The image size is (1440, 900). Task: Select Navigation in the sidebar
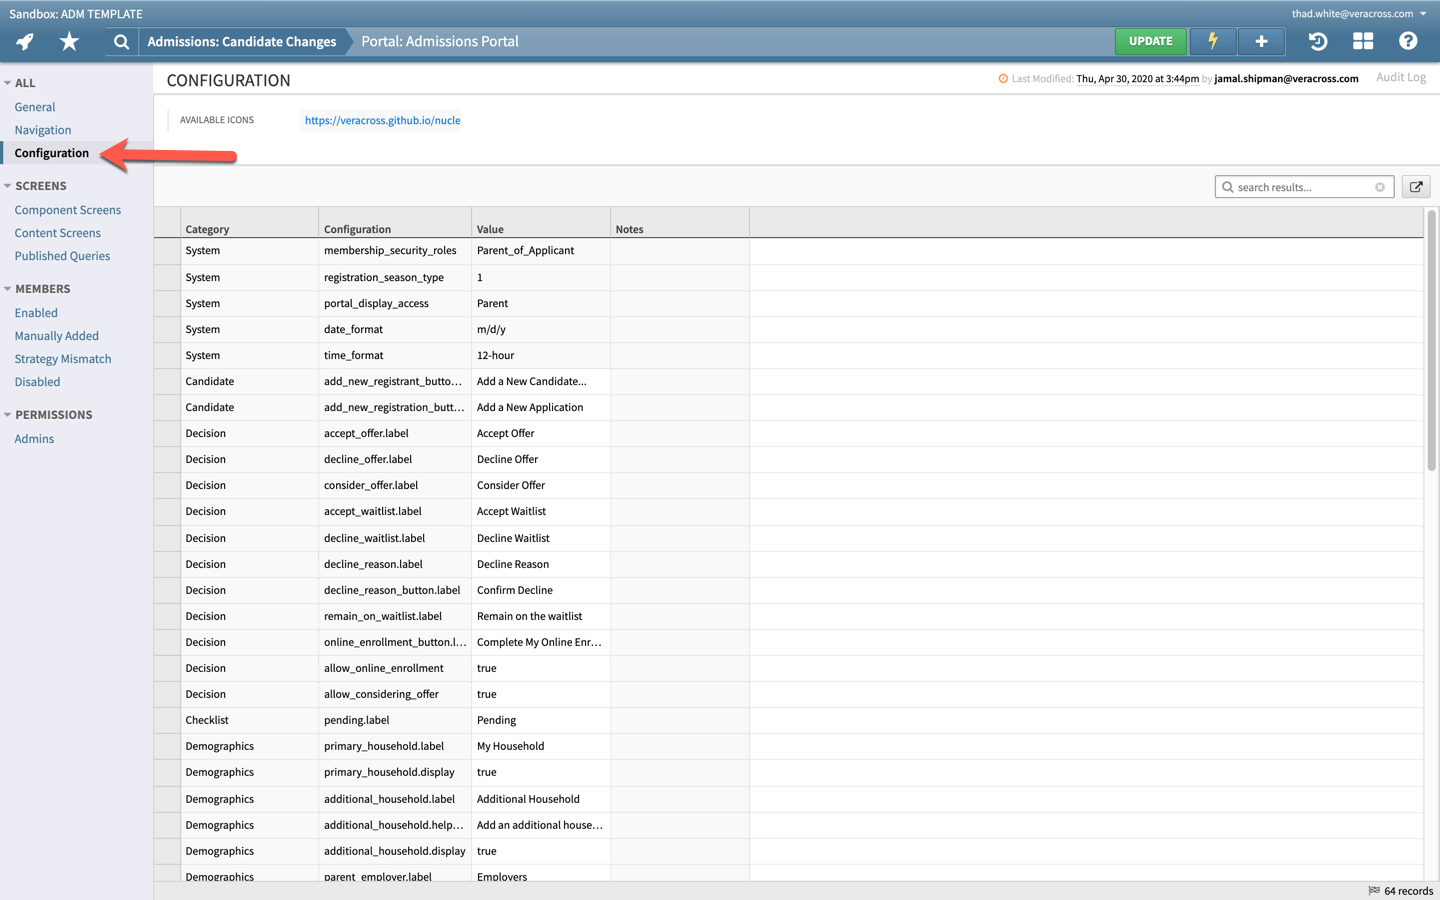point(43,130)
